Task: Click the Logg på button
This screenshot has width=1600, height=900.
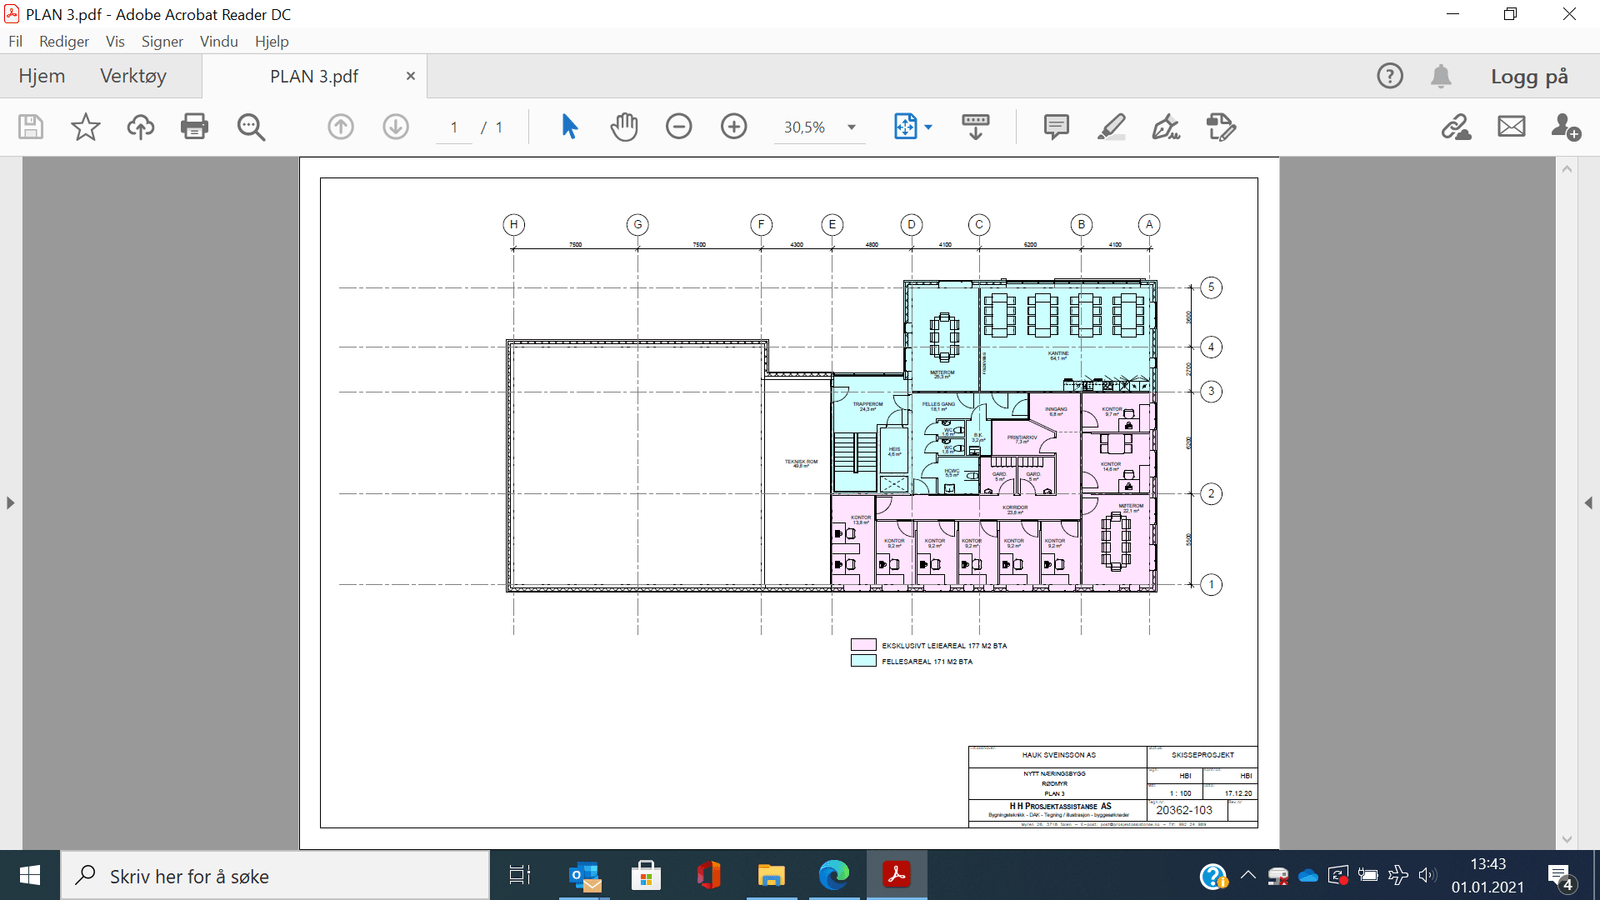Action: coord(1529,76)
